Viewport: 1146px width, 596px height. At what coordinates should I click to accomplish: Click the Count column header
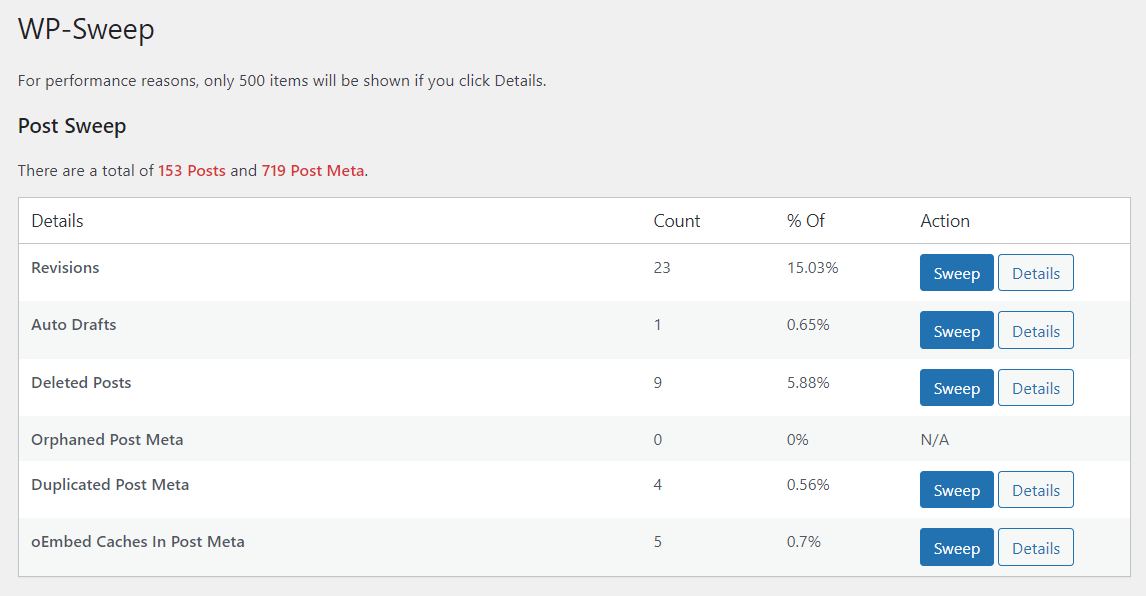(677, 221)
